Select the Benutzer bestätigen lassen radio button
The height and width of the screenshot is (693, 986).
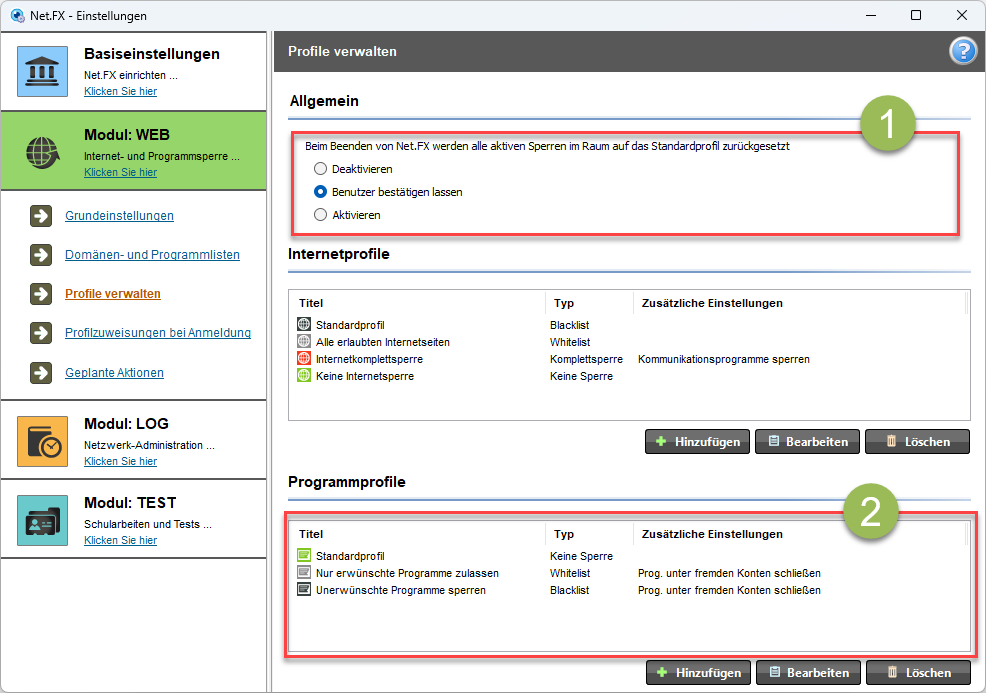[320, 192]
